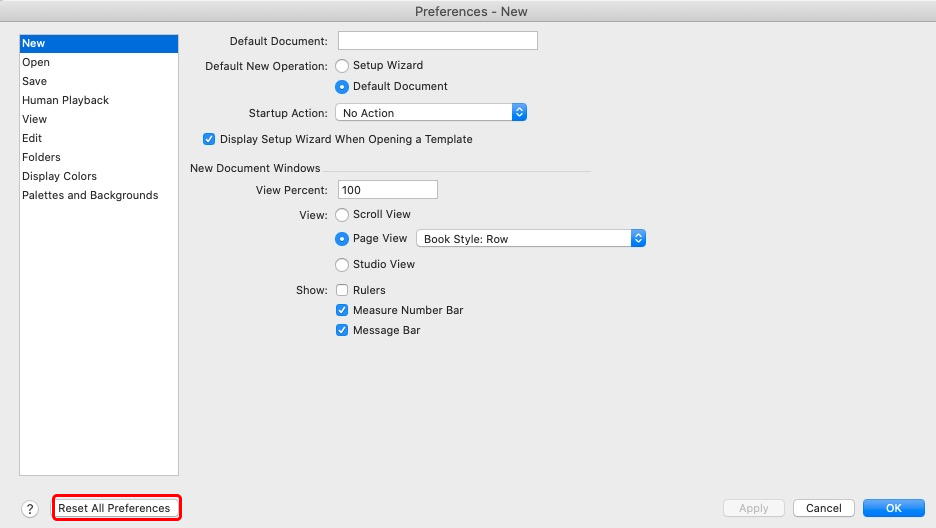Choose the Studio View radio option

click(342, 265)
